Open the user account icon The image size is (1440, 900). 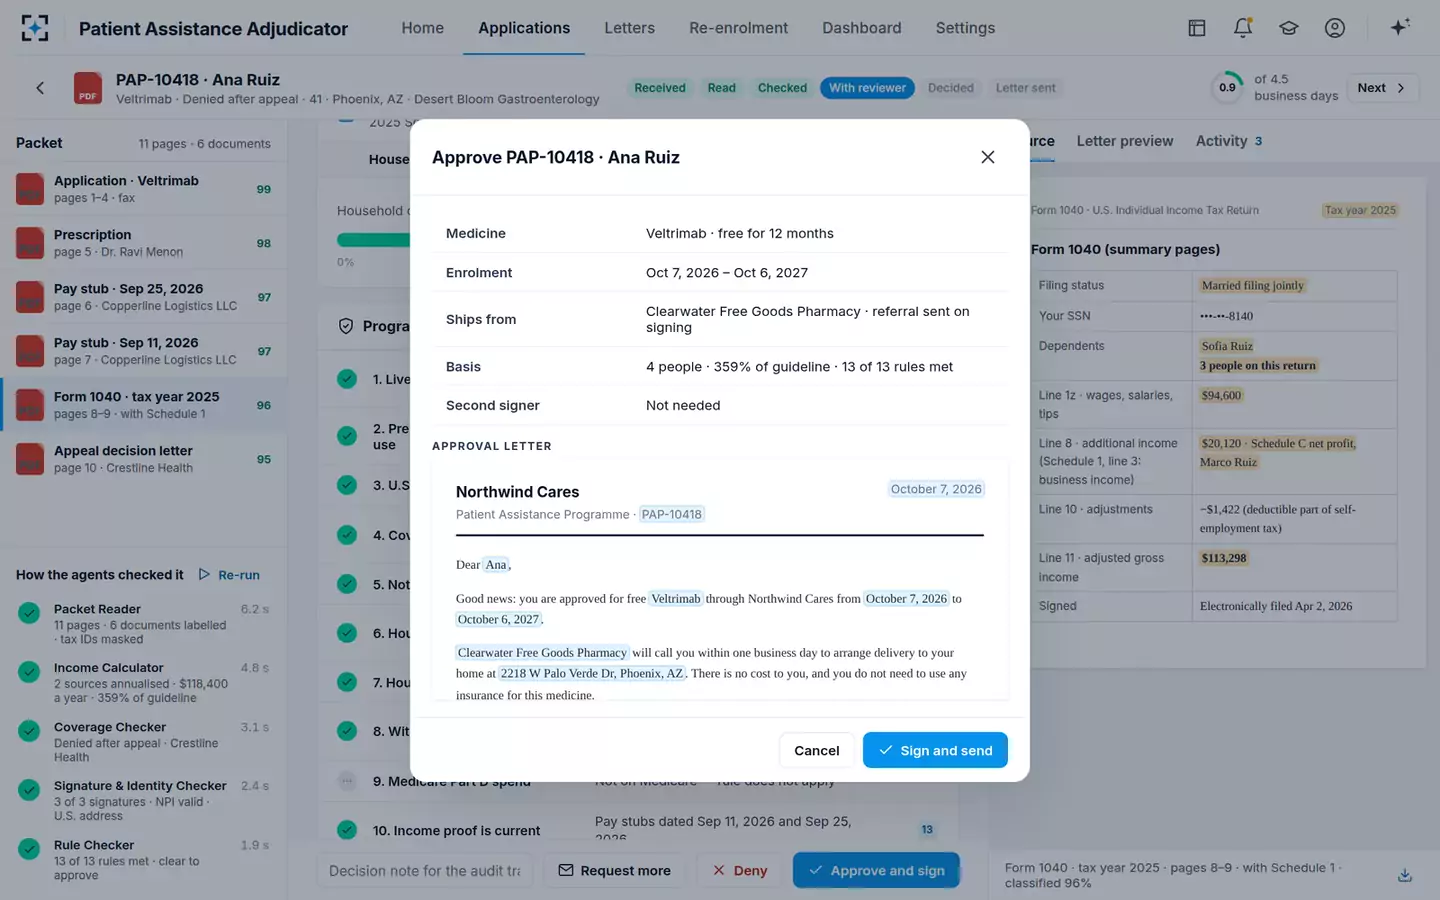pyautogui.click(x=1335, y=28)
